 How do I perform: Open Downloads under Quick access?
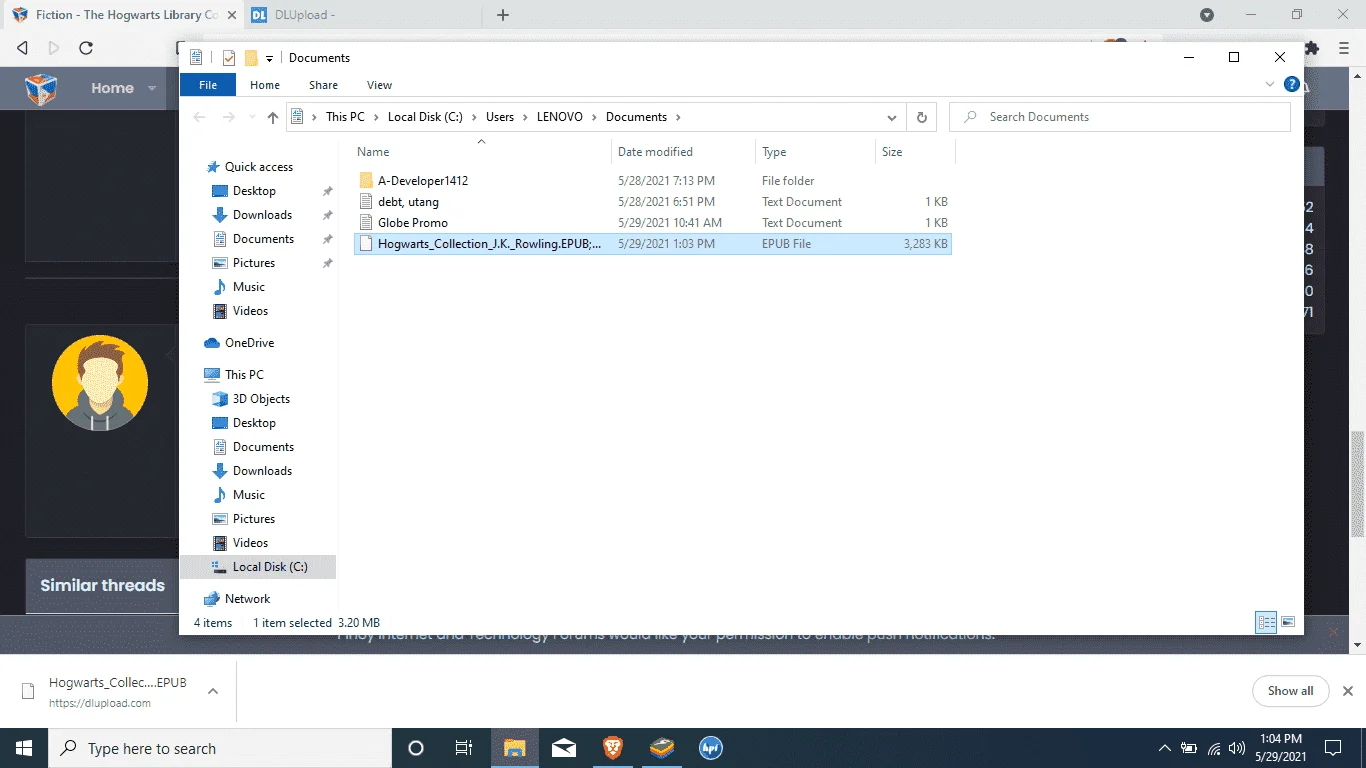coord(262,215)
